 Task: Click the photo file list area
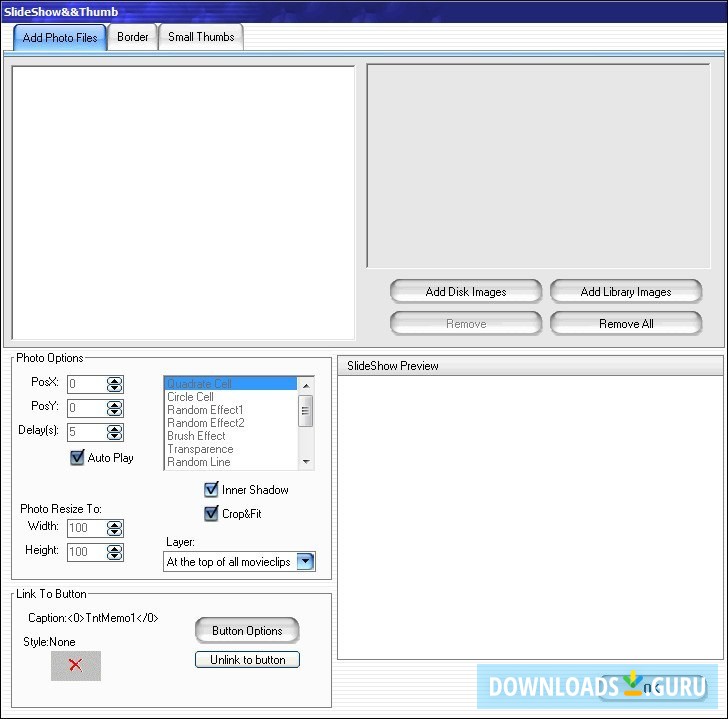(x=183, y=203)
